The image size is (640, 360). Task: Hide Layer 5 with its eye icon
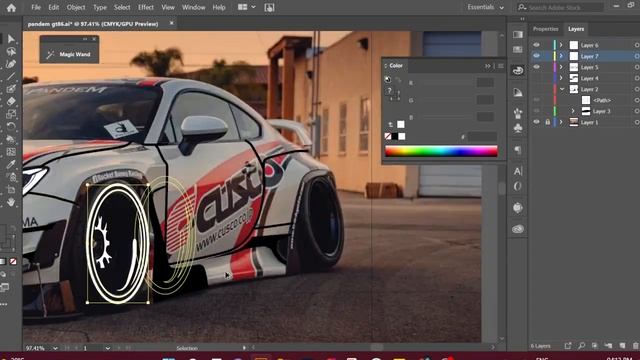click(536, 67)
